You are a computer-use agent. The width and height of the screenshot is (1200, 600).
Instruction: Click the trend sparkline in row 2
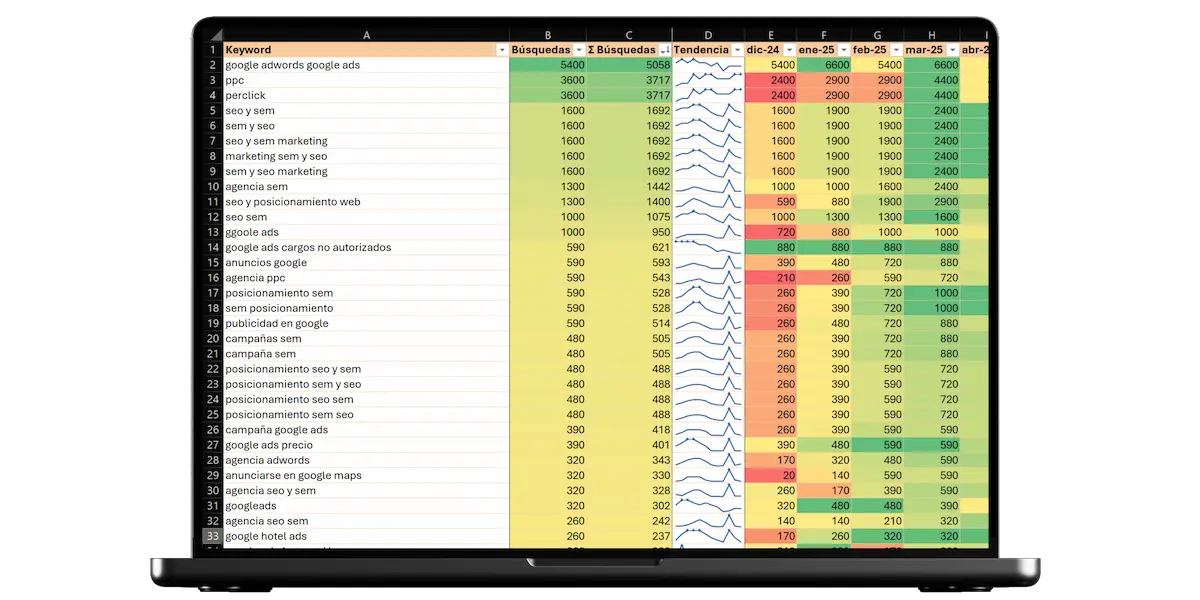[708, 65]
